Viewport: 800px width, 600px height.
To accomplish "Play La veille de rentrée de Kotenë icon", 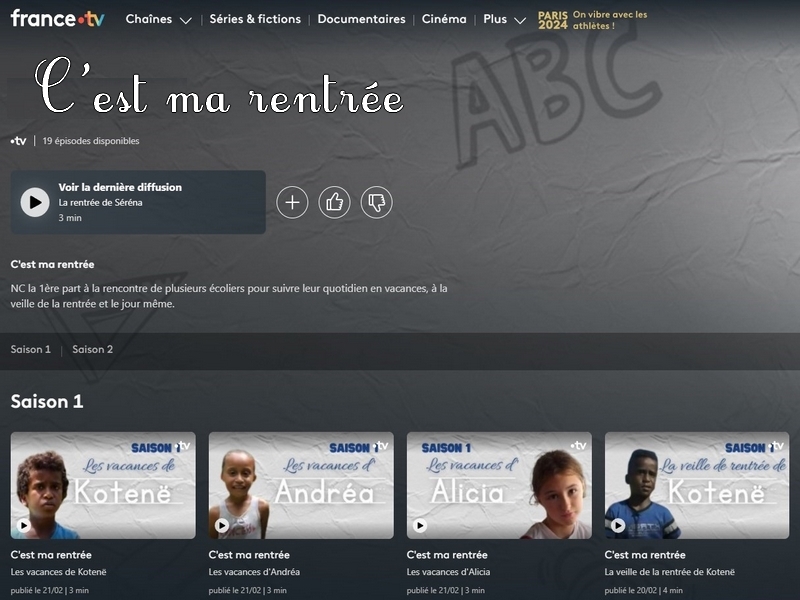I will coord(617,524).
